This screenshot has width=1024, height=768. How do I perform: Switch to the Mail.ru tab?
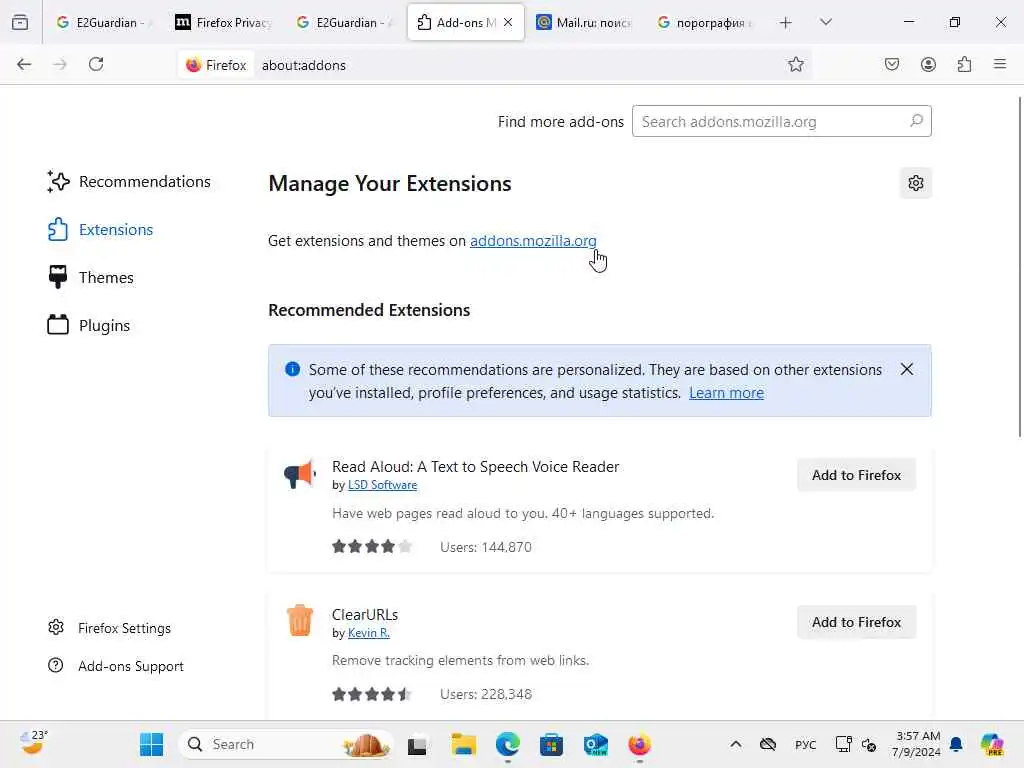click(x=584, y=22)
